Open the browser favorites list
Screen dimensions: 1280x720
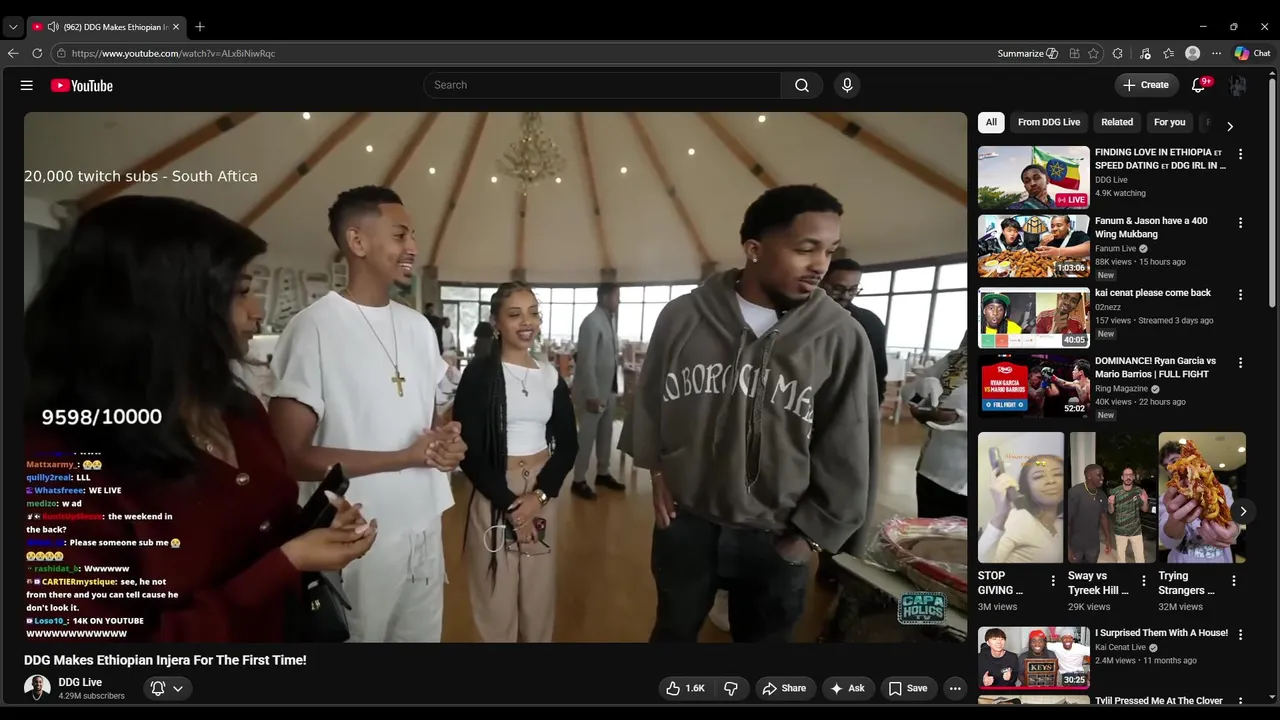click(1168, 53)
